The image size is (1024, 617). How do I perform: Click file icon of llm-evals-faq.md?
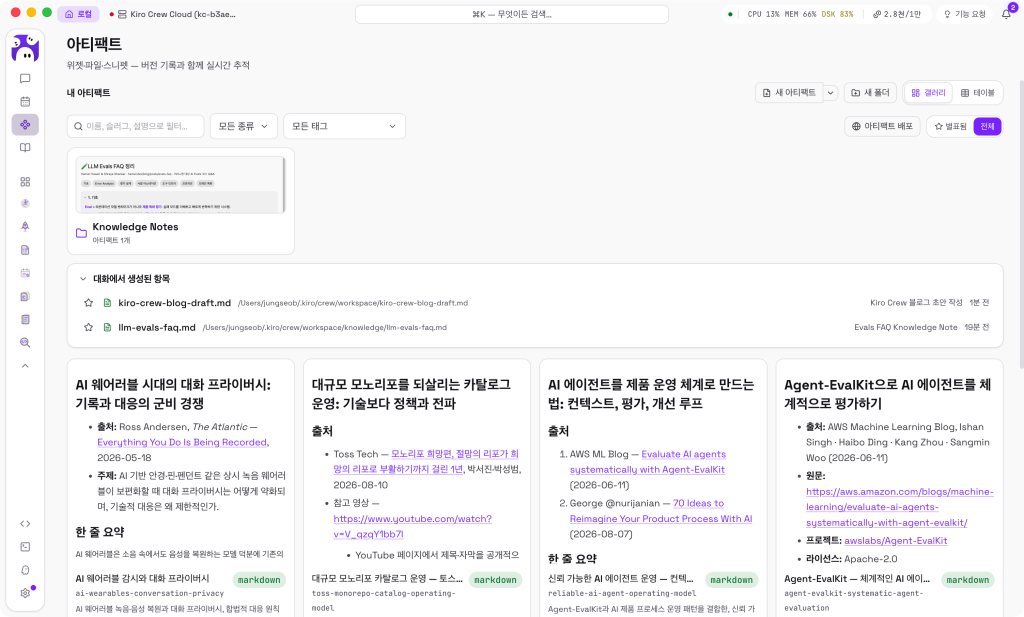click(x=107, y=327)
